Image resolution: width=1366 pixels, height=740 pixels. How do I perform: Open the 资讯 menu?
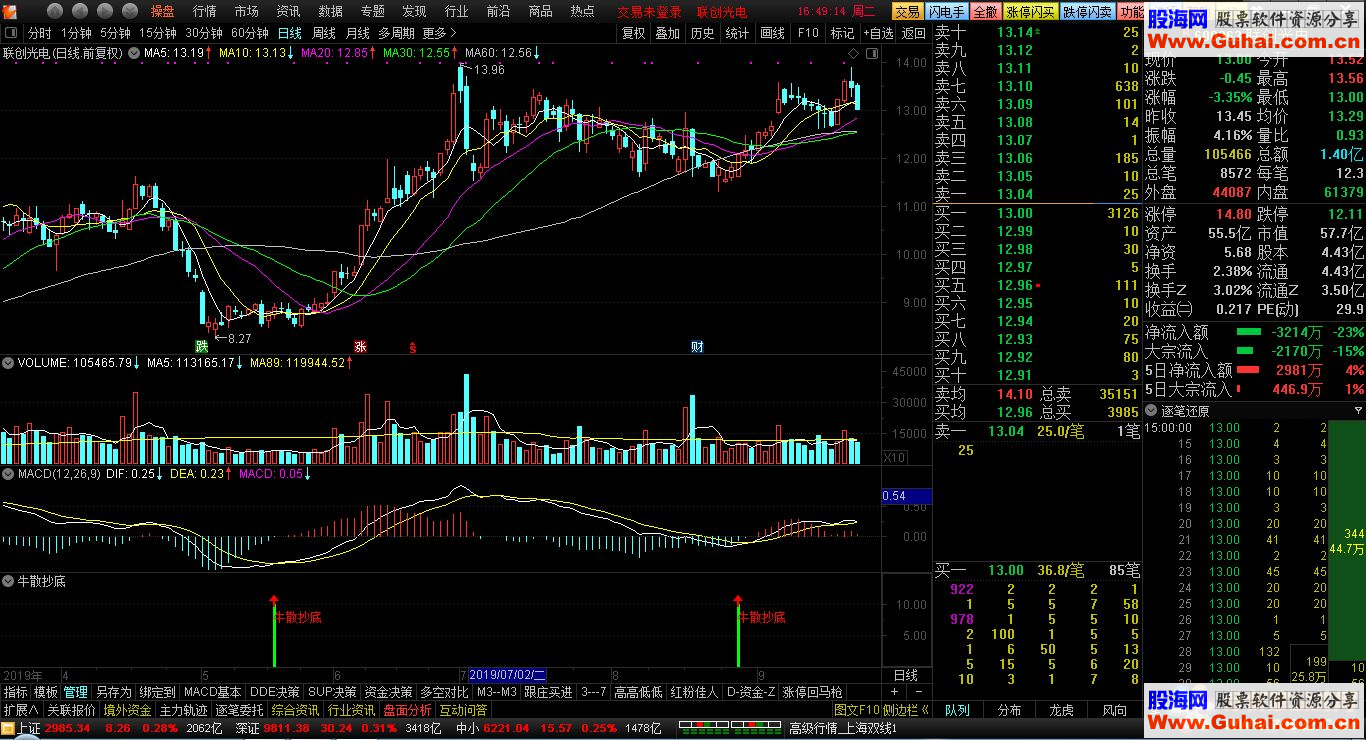click(x=288, y=12)
